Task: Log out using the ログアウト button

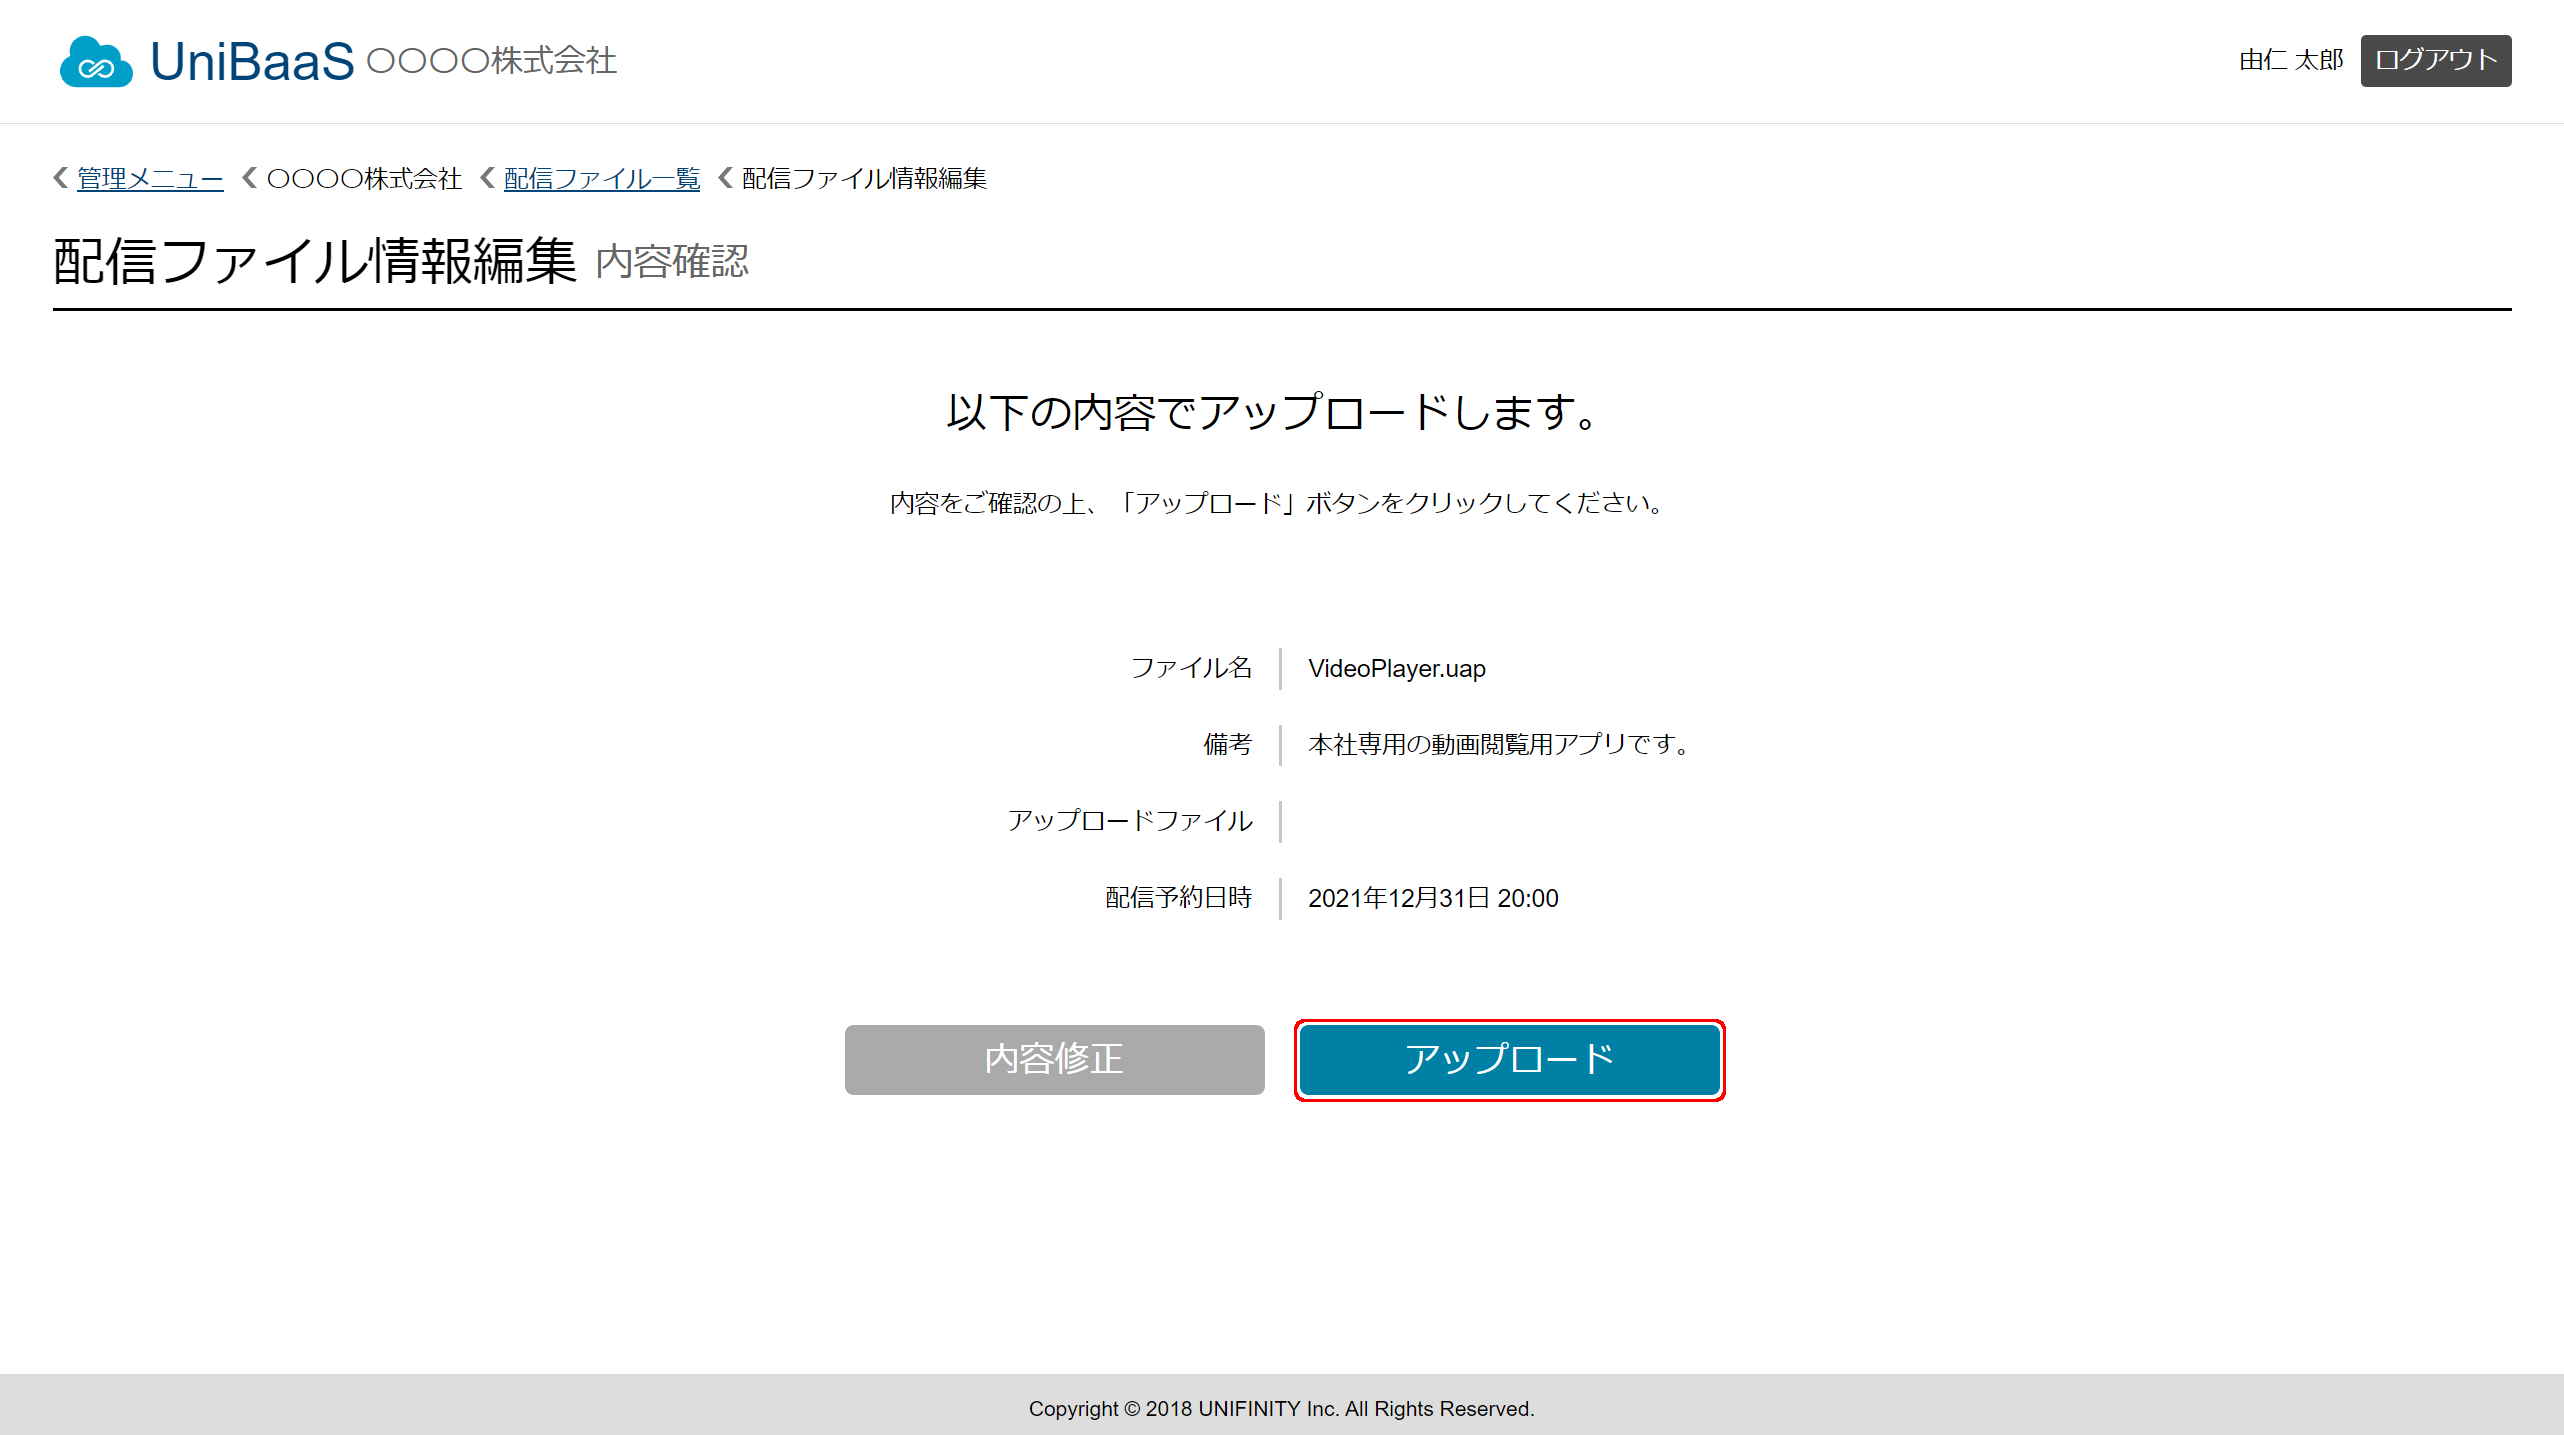Action: [x=2435, y=61]
